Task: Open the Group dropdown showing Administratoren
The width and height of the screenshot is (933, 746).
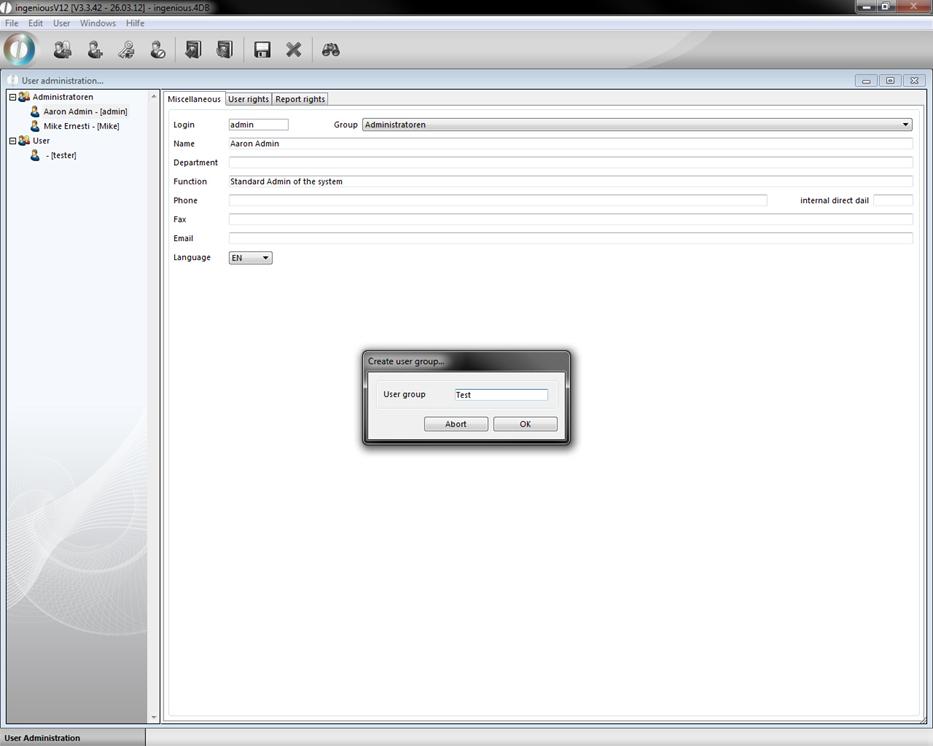Action: point(905,125)
